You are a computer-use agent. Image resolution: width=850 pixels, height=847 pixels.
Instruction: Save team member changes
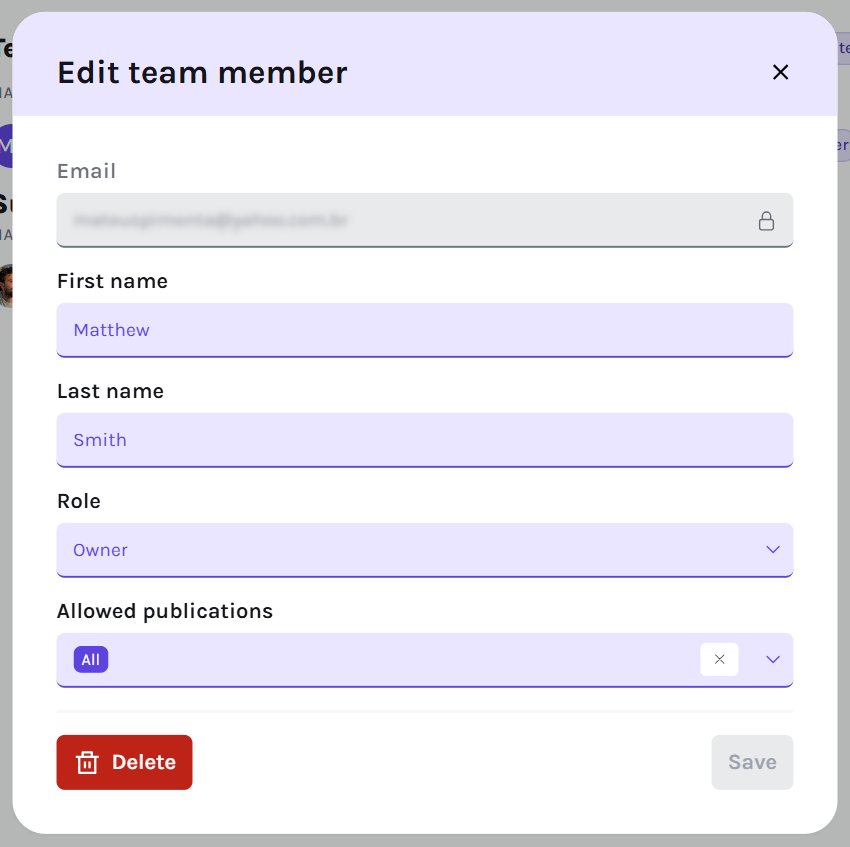pyautogui.click(x=752, y=762)
